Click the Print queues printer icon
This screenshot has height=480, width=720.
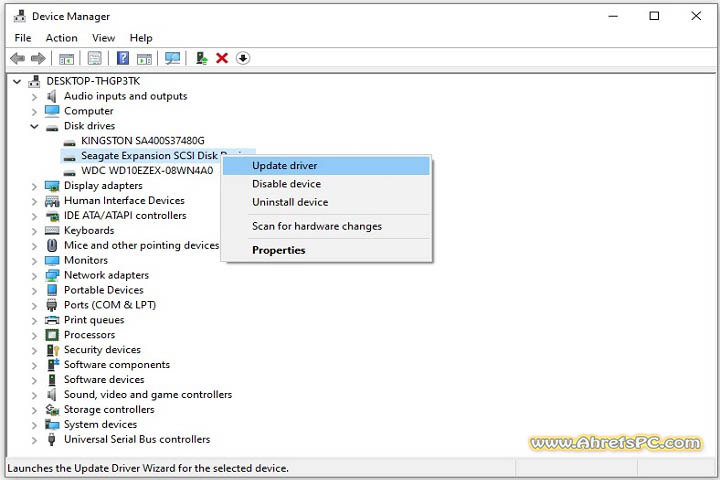pyautogui.click(x=52, y=320)
